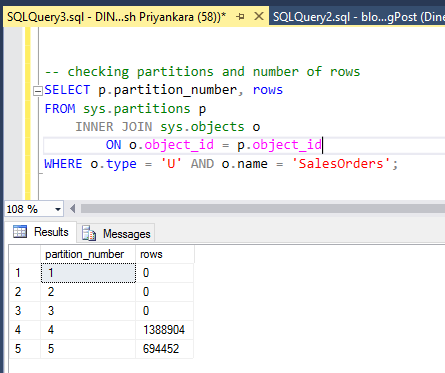Click the editor horizontal scrollbar track
The image size is (445, 373).
click(263, 209)
